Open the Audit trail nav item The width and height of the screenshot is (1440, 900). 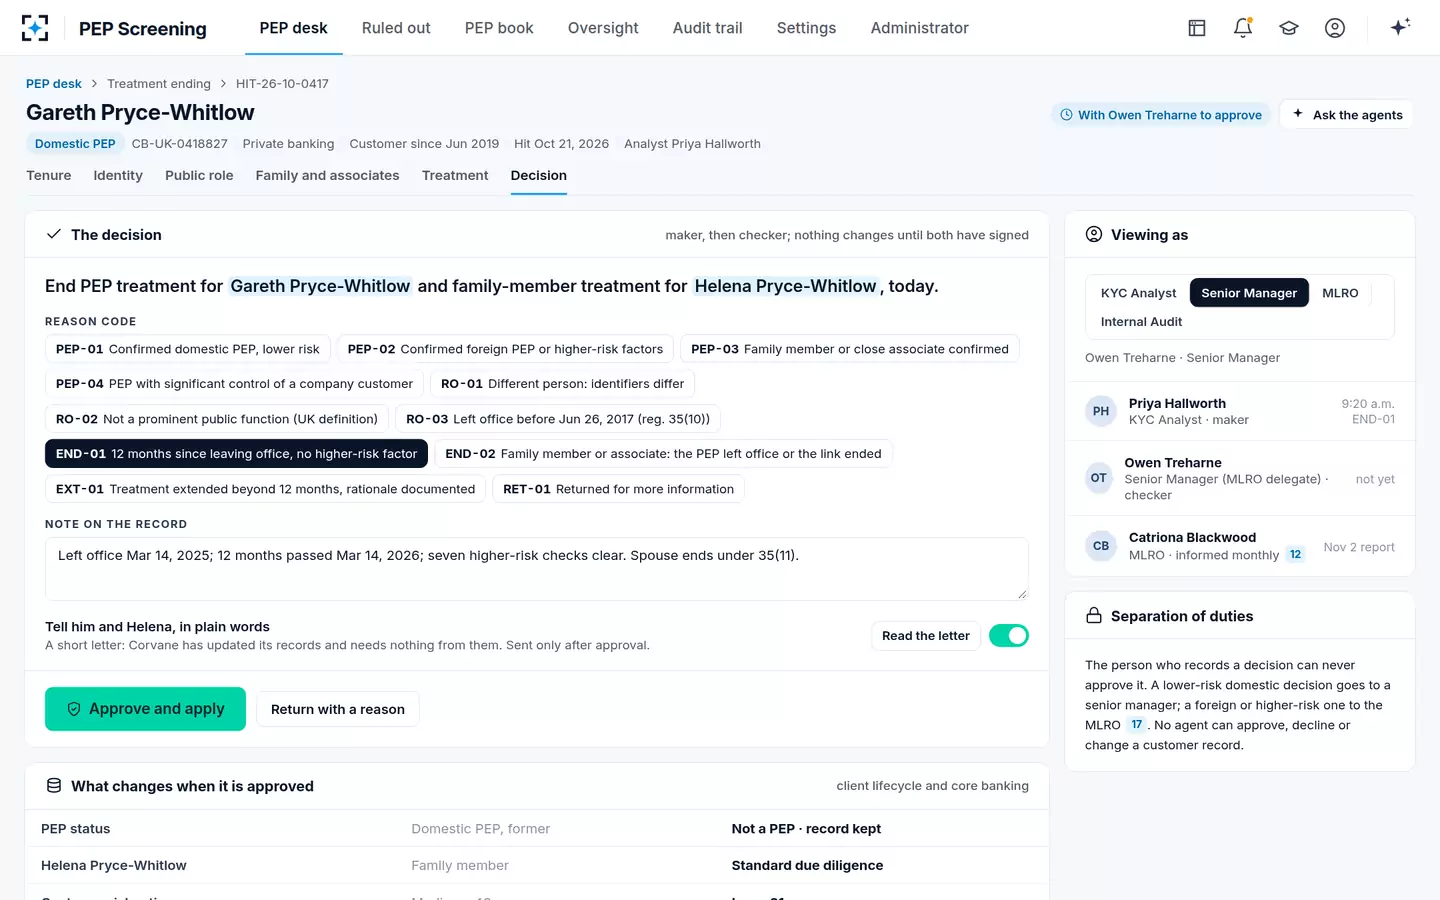pos(707,28)
